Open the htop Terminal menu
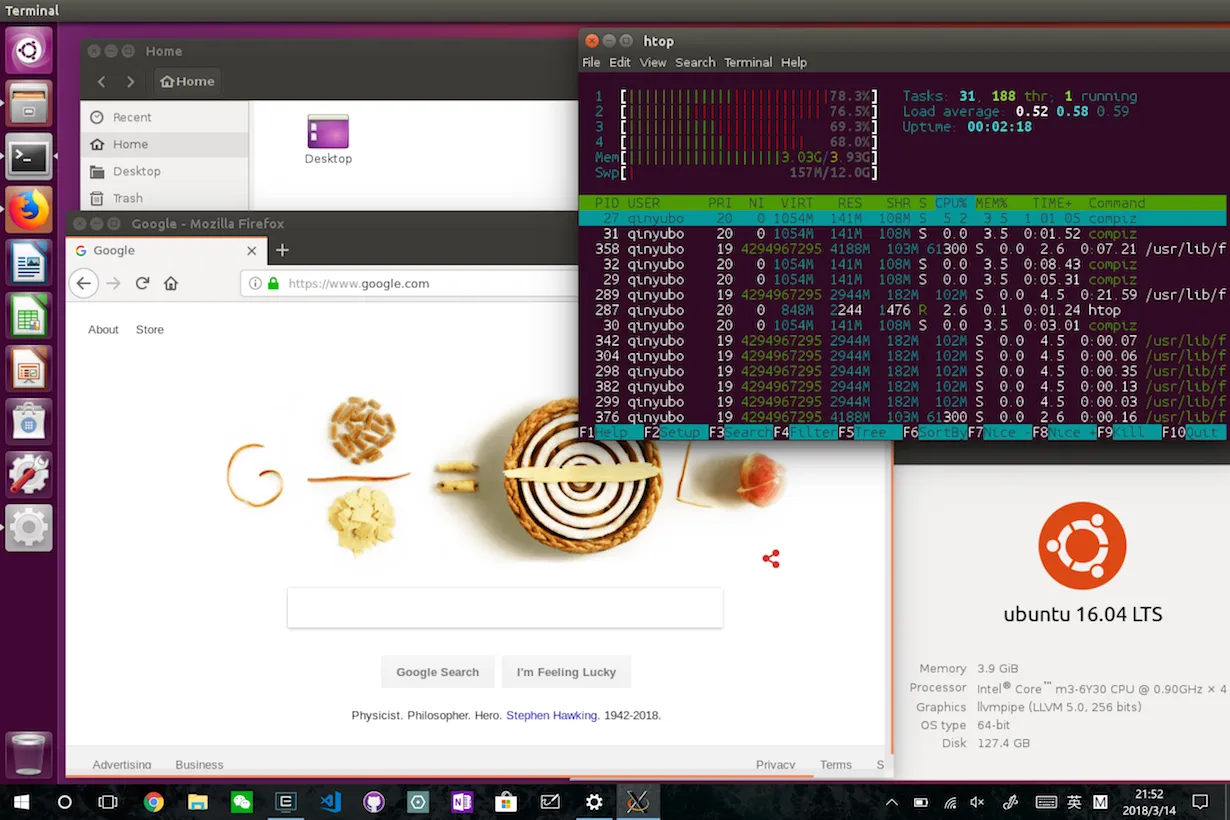The image size is (1230, 820). (x=748, y=62)
